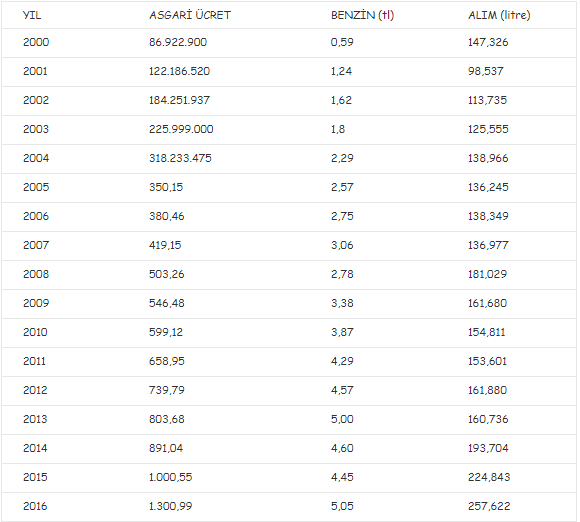
Task: Click the year 2003 row label
Action: click(x=36, y=129)
